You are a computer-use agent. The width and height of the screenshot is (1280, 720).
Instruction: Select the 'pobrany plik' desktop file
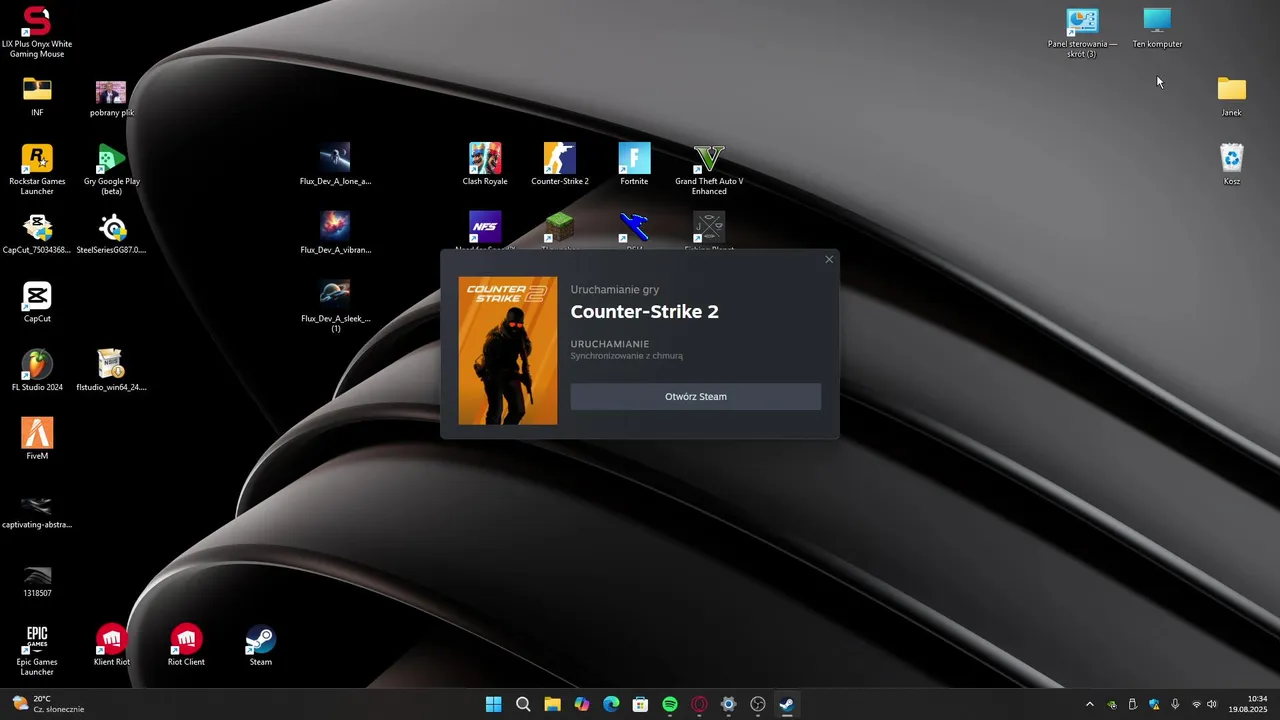point(111,96)
